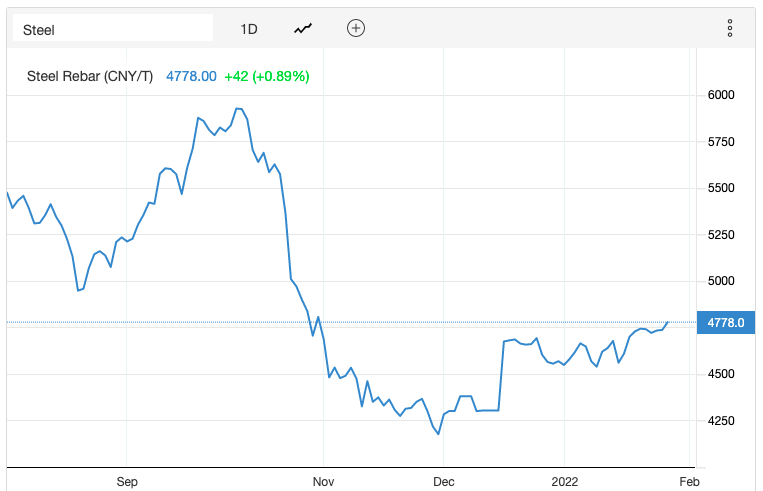Image resolution: width=763 pixels, height=491 pixels.
Task: Click the 5500 y-axis label
Action: click(x=721, y=188)
